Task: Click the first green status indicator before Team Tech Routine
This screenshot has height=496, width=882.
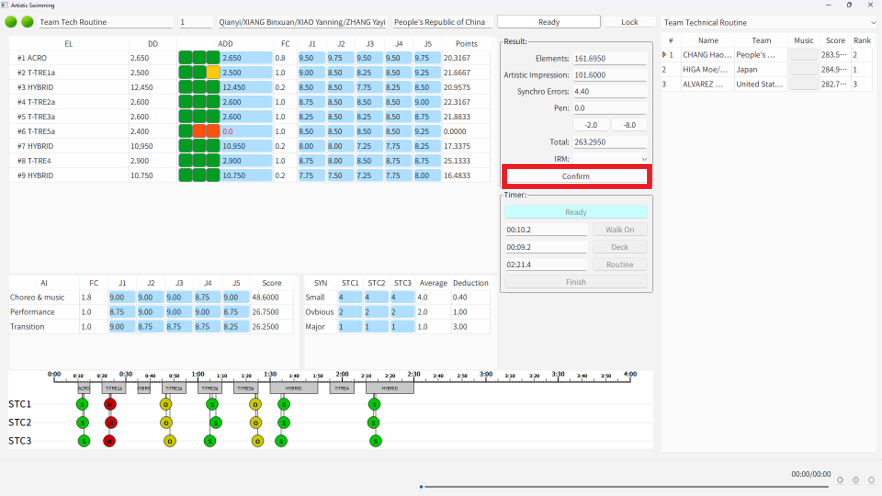Action: [11, 22]
